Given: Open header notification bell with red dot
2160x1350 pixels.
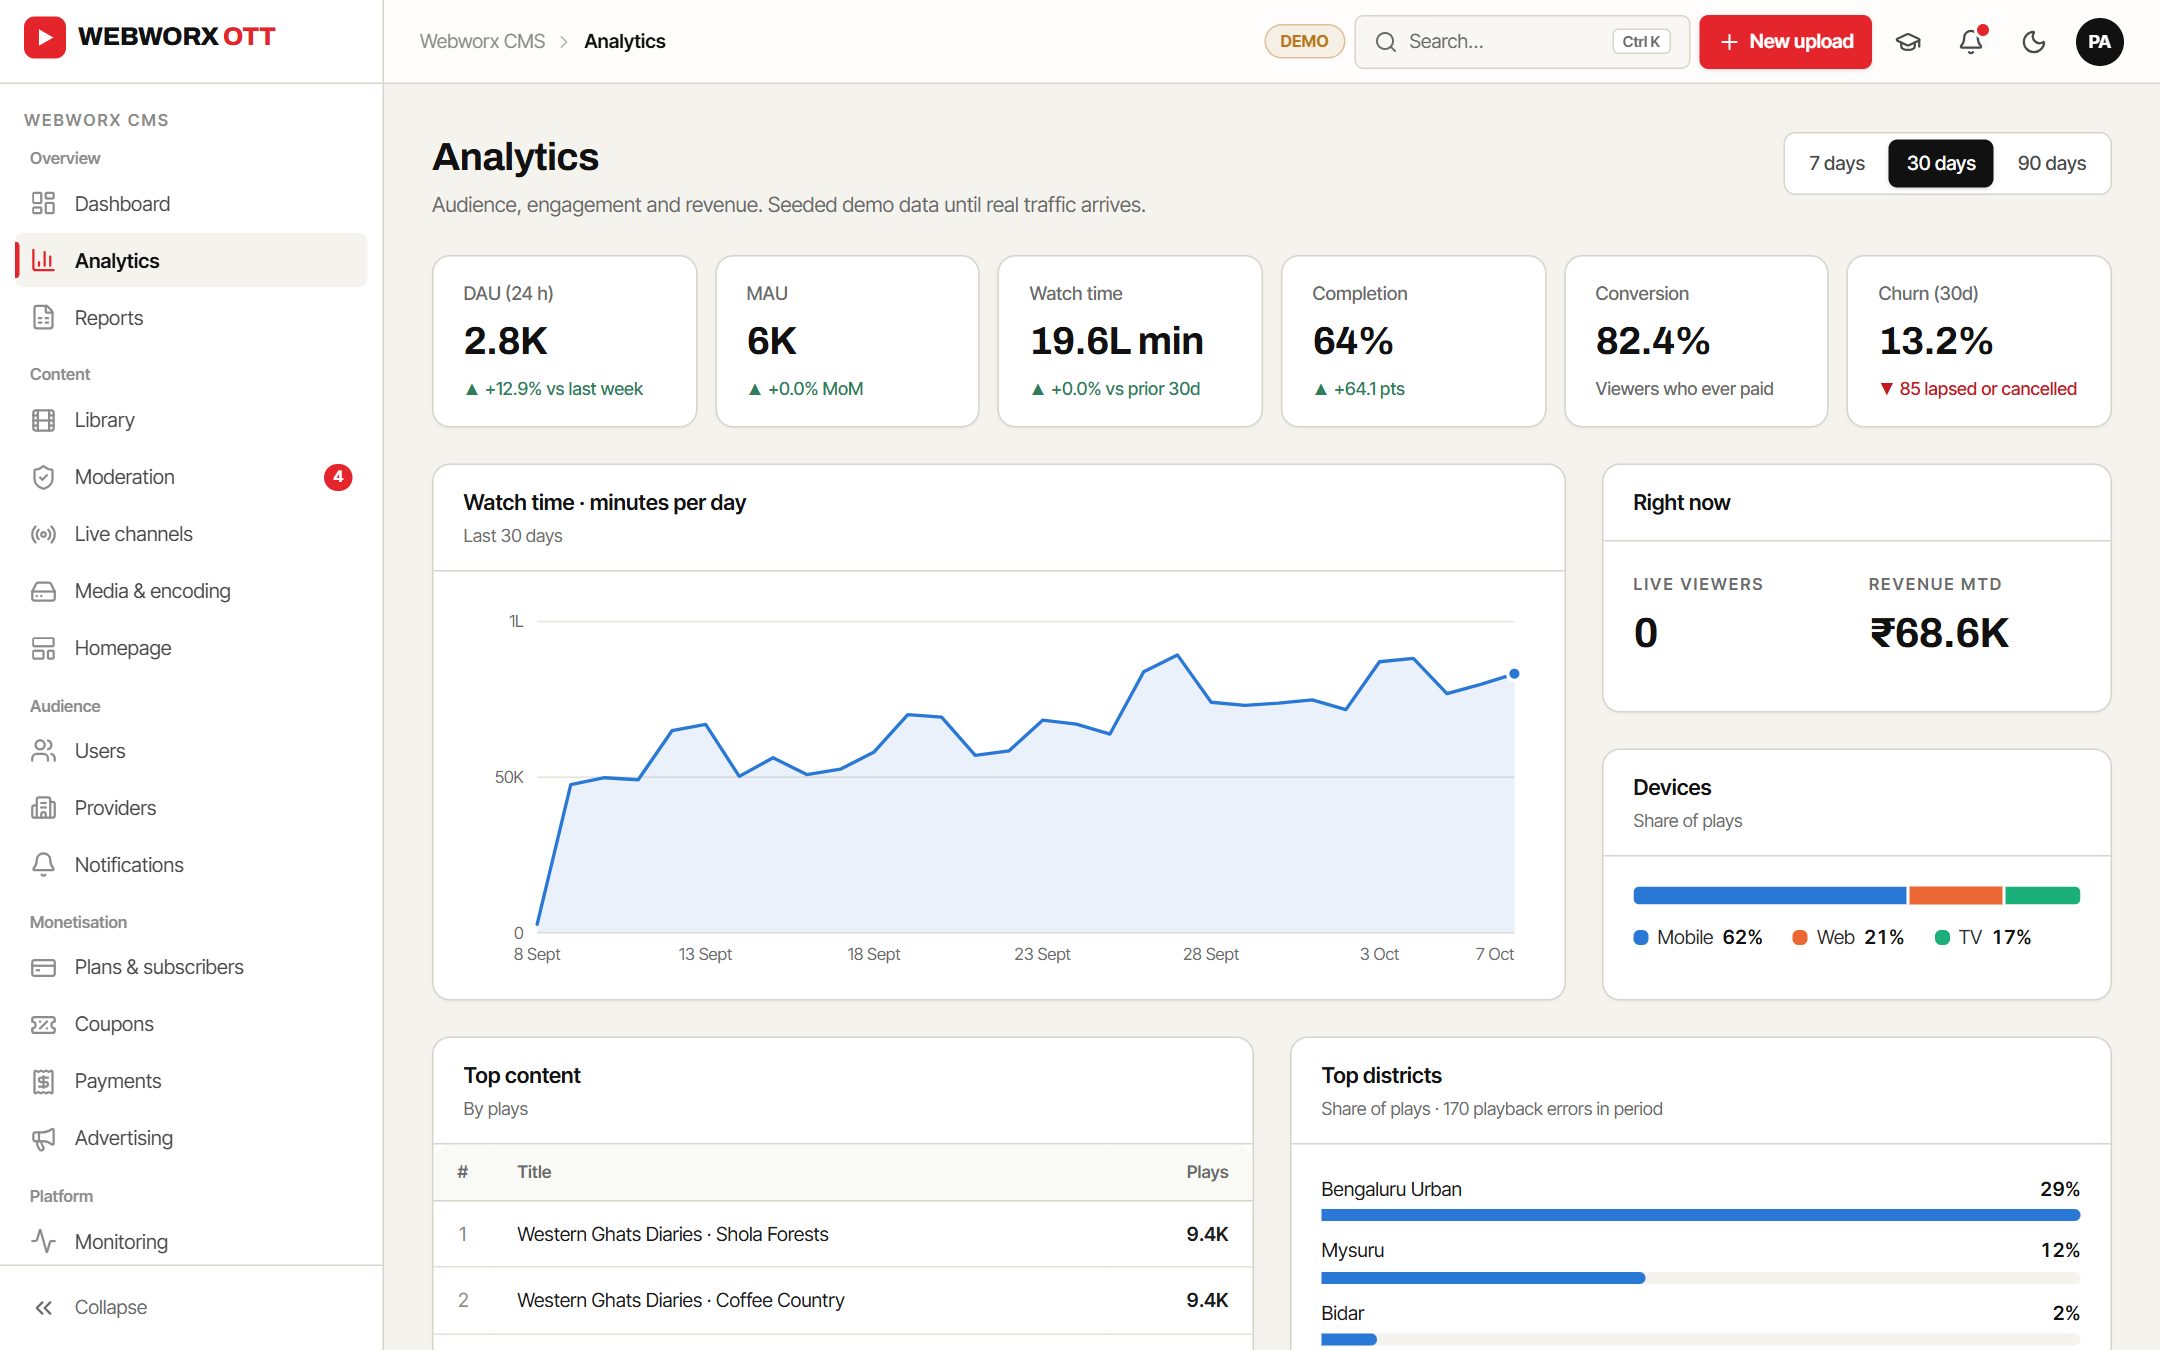Looking at the screenshot, I should tap(1971, 42).
